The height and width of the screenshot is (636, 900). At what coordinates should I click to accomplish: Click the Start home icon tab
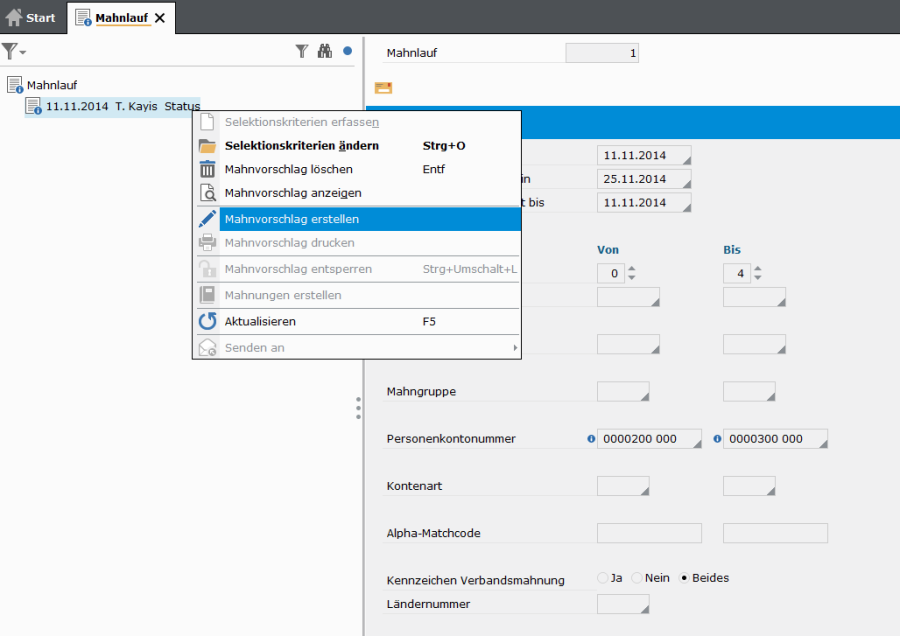click(31, 17)
